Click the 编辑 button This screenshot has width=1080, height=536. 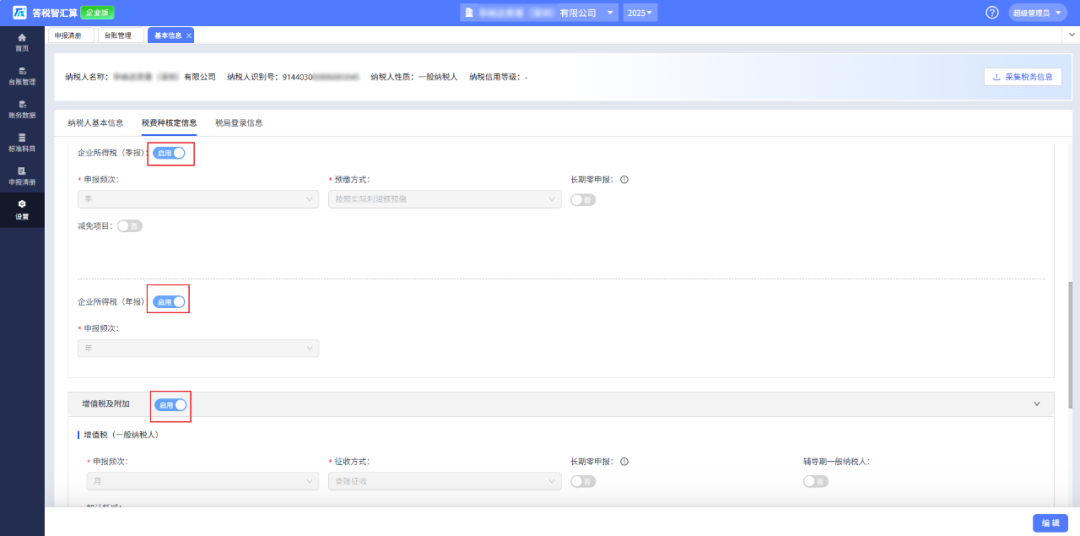point(1050,523)
